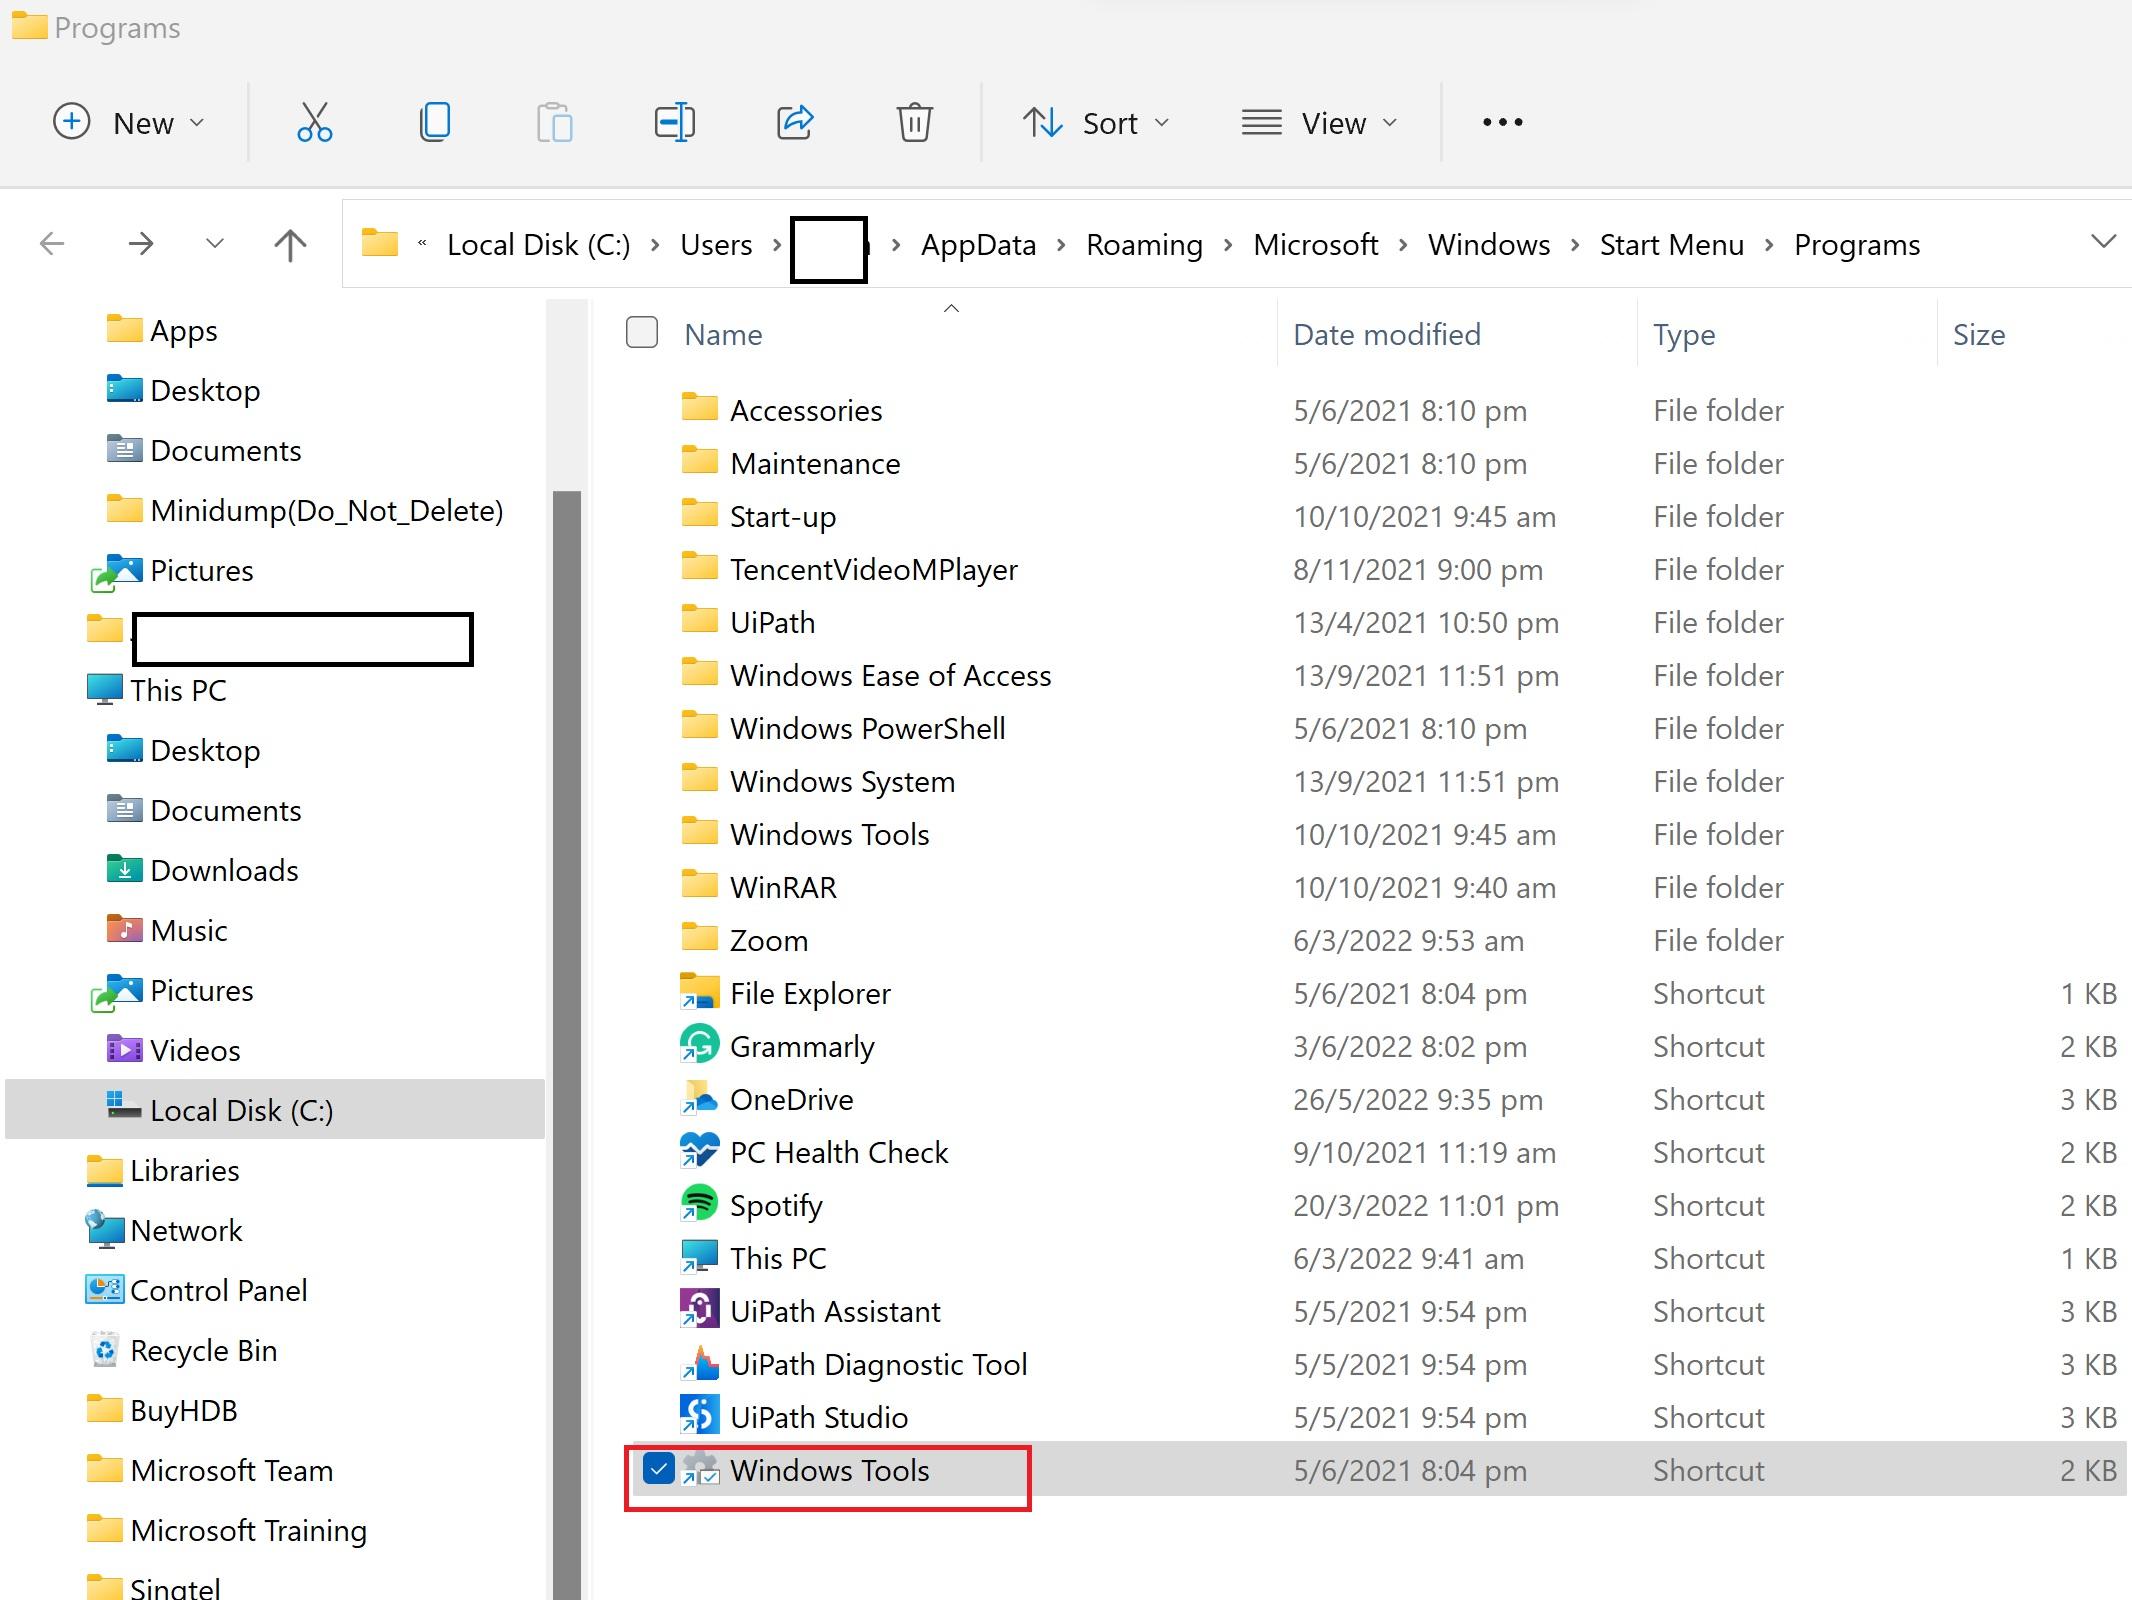Click the navigation pane scrollbar

[x=567, y=1044]
